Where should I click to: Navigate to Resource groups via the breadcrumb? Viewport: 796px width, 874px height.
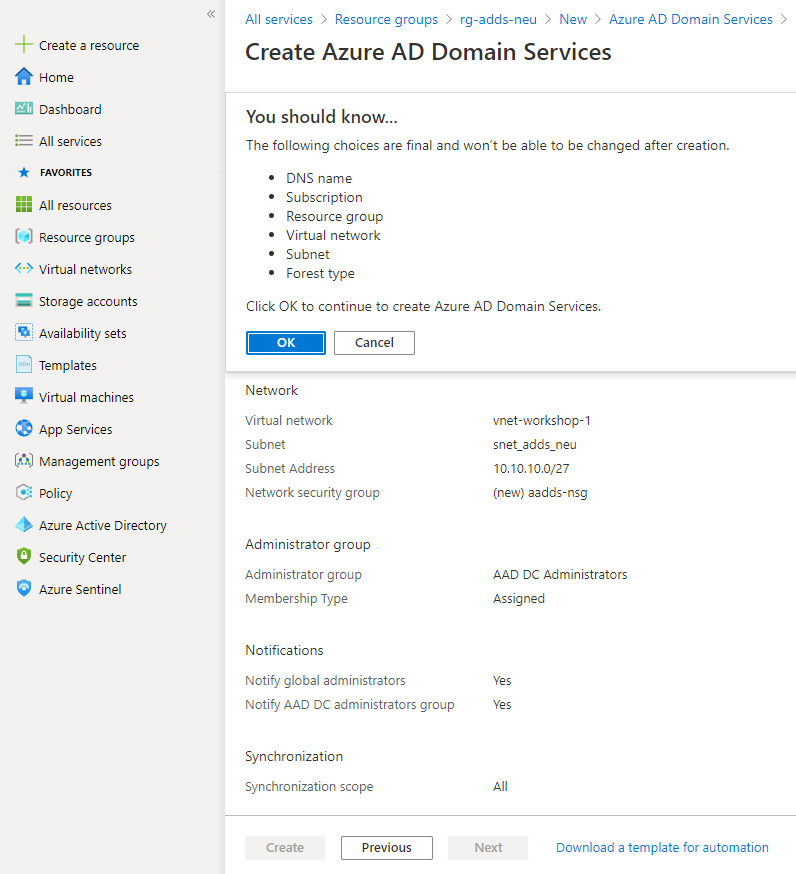pos(386,19)
